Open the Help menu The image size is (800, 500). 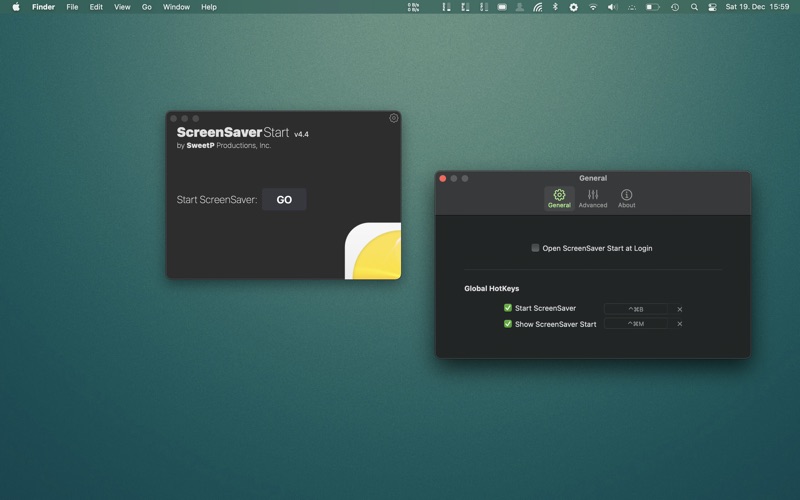click(209, 7)
